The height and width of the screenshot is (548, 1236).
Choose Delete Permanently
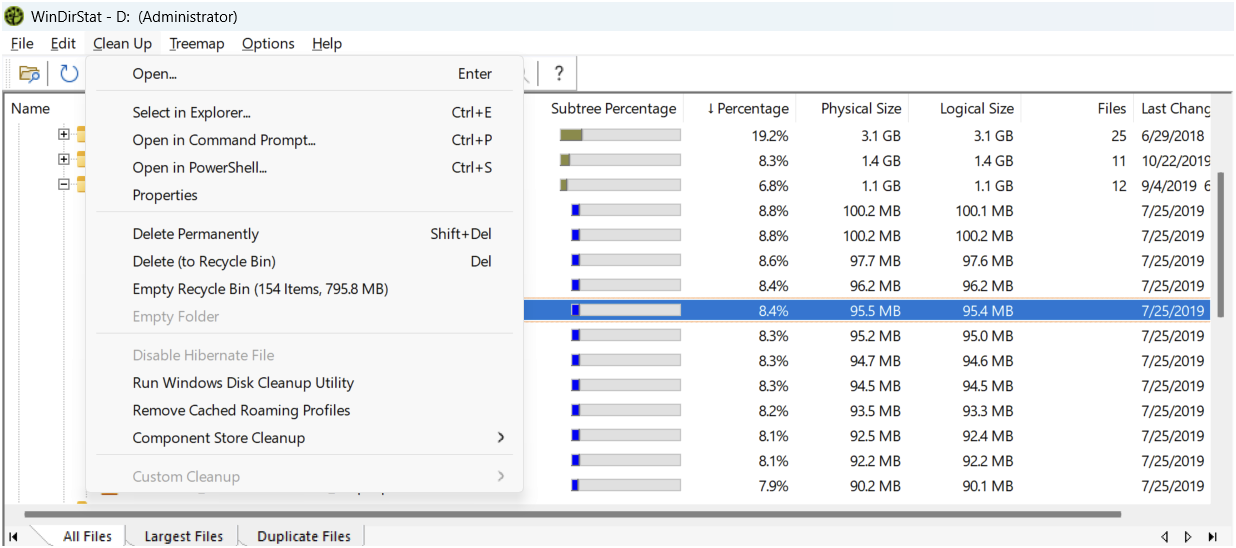(x=304, y=234)
